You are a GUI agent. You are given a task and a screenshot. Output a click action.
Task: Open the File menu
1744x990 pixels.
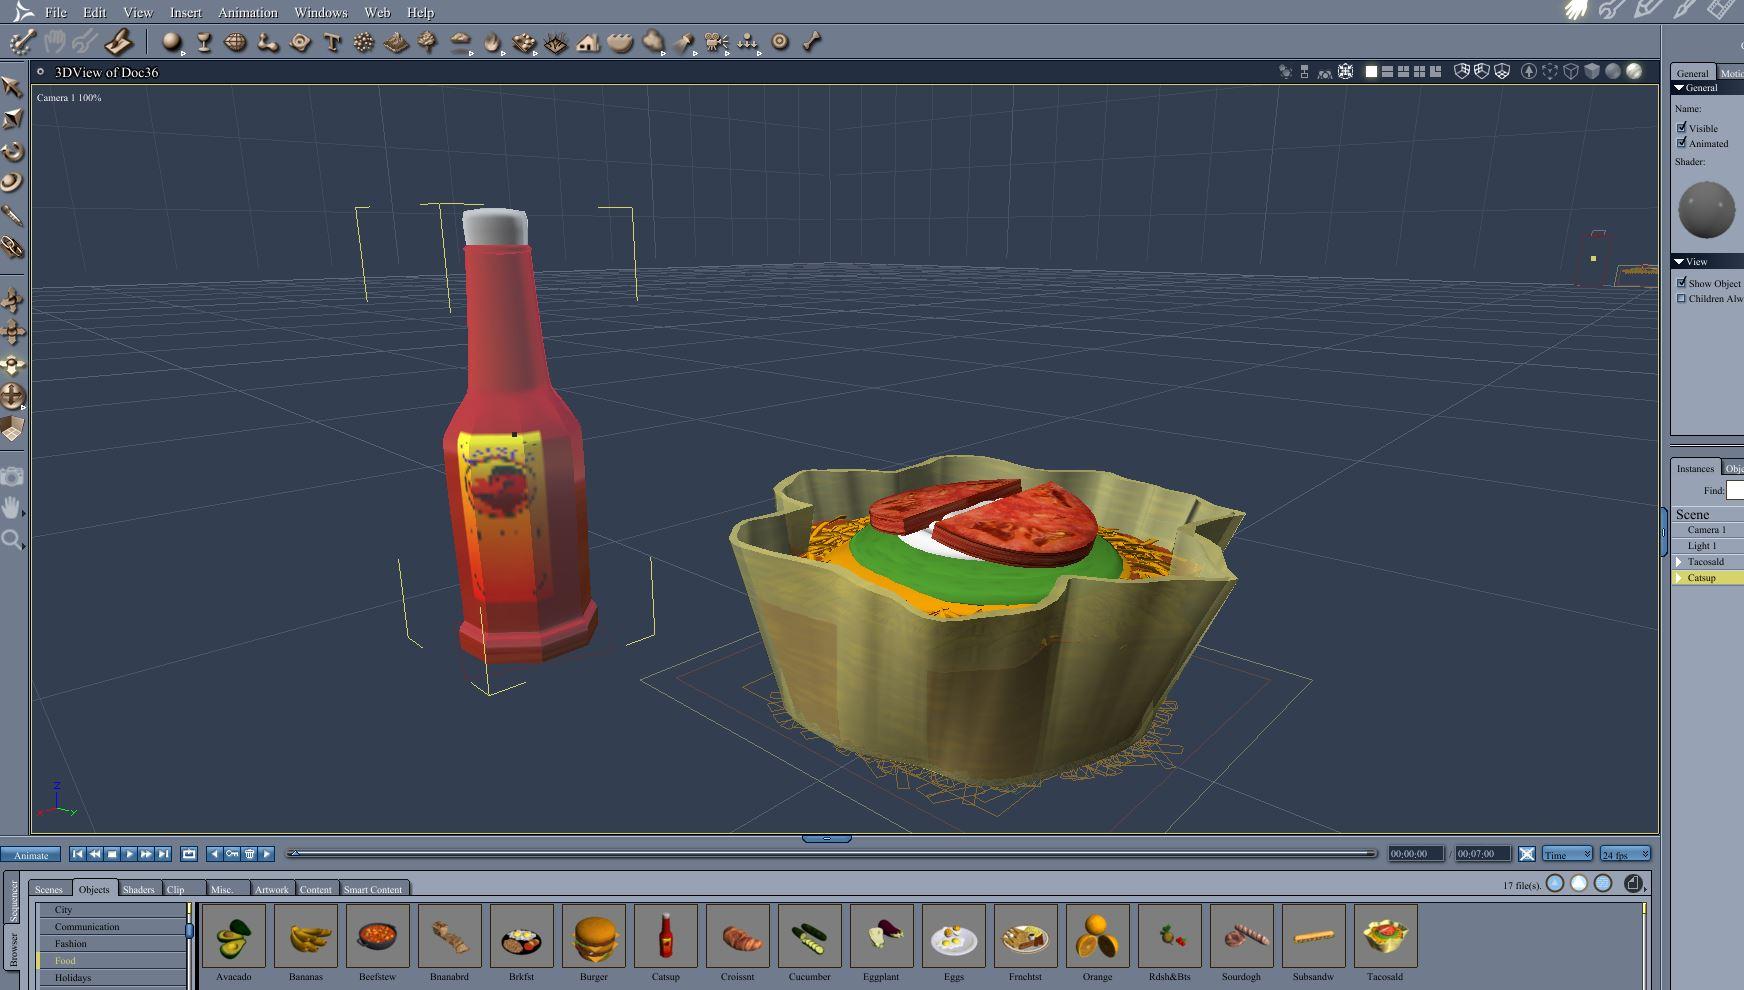56,12
